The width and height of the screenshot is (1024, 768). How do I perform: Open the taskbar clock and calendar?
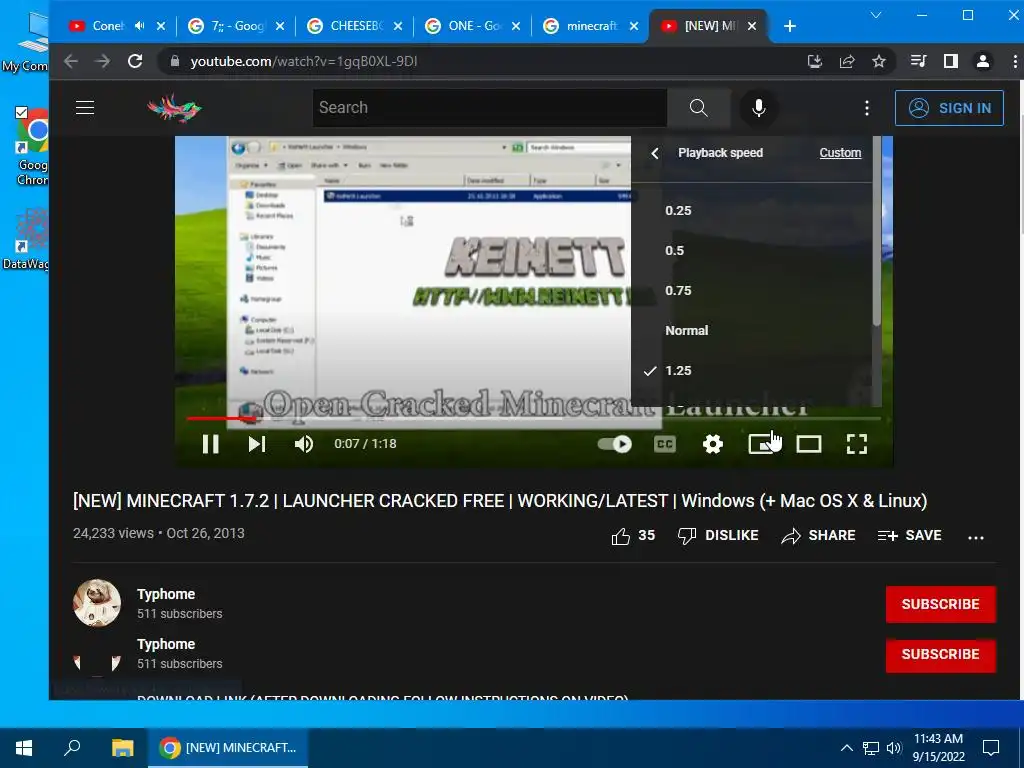click(x=938, y=748)
